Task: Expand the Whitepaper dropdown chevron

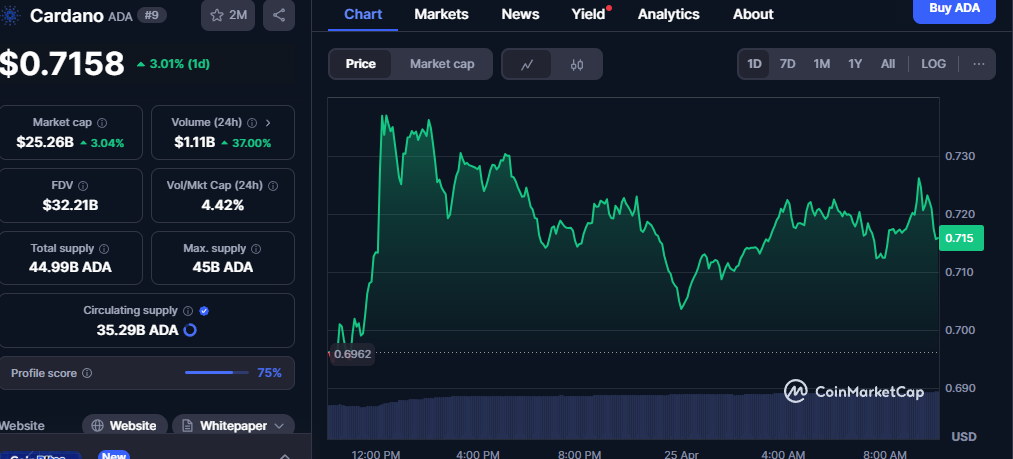Action: point(279,425)
